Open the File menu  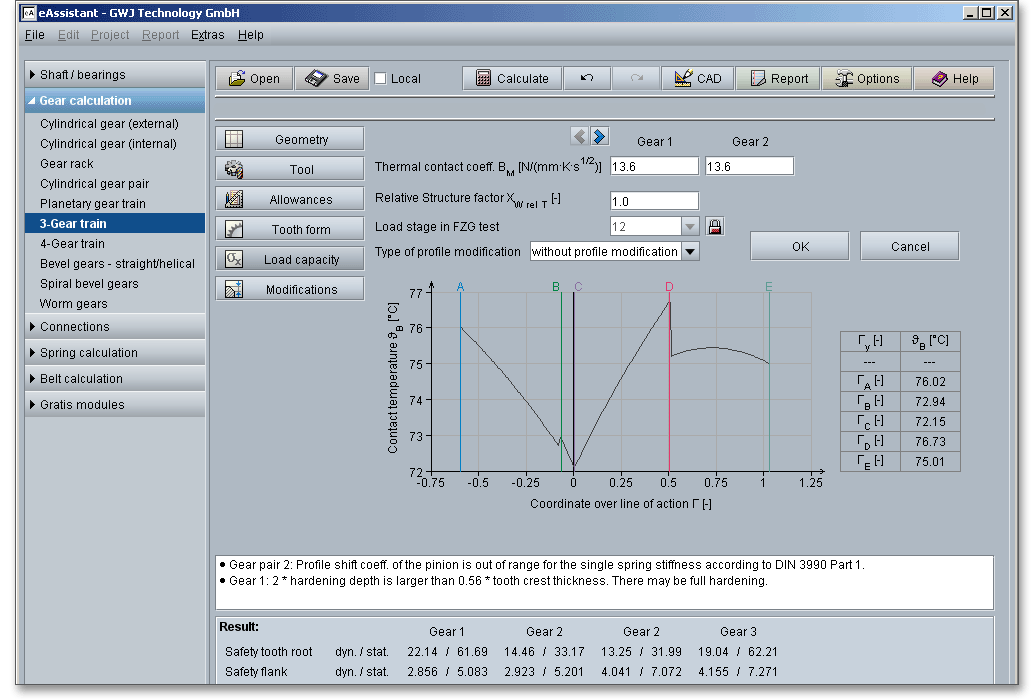(x=34, y=35)
